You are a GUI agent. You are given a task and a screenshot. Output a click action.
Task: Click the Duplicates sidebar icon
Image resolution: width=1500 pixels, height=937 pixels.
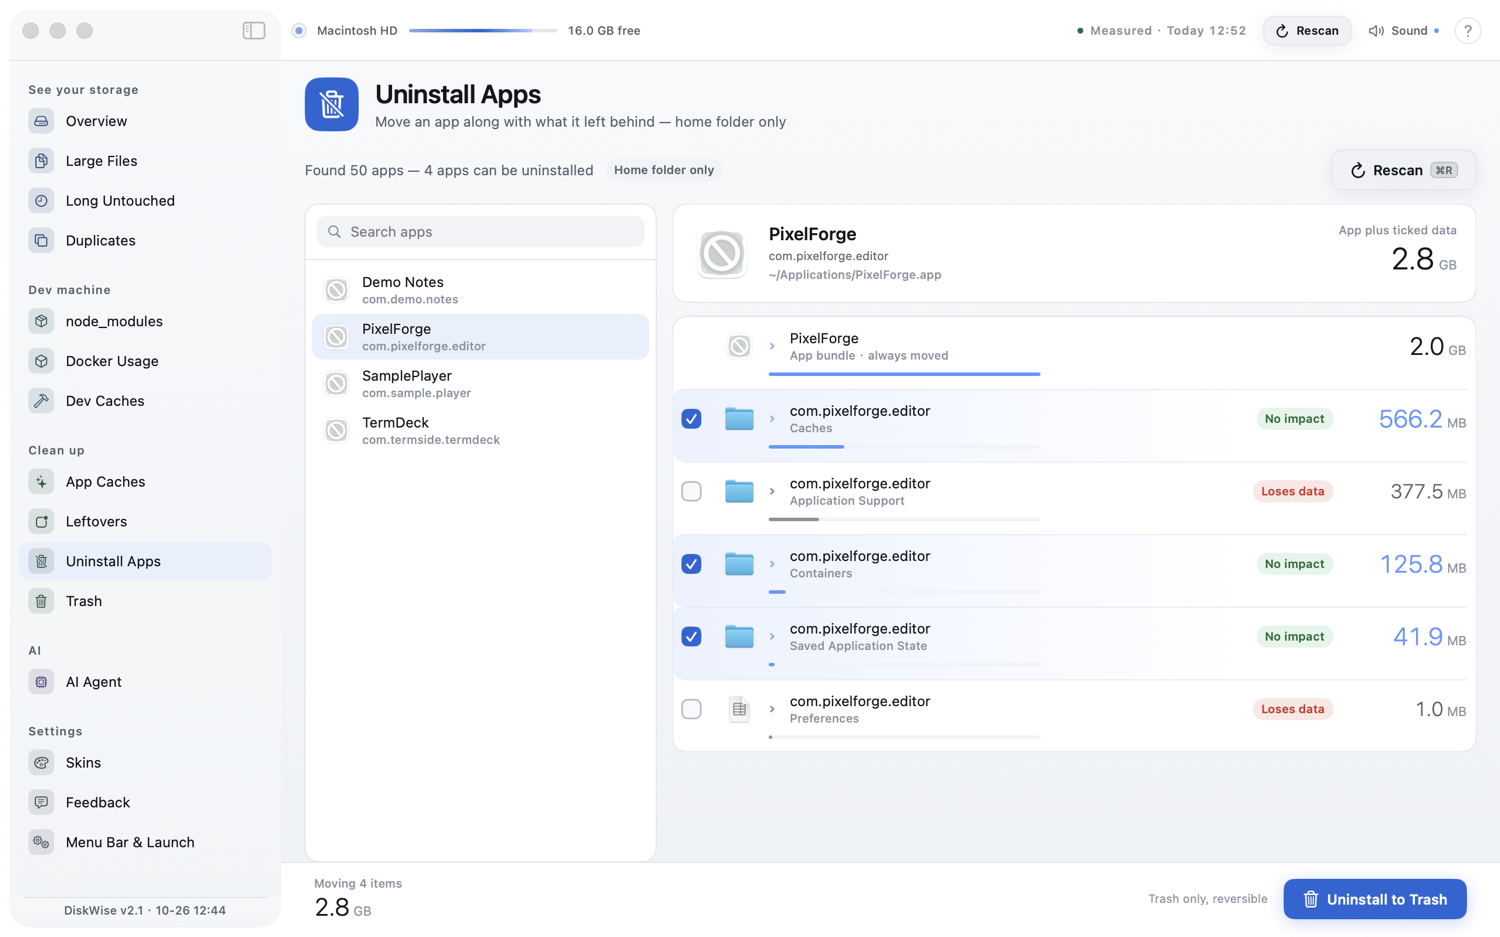(41, 241)
